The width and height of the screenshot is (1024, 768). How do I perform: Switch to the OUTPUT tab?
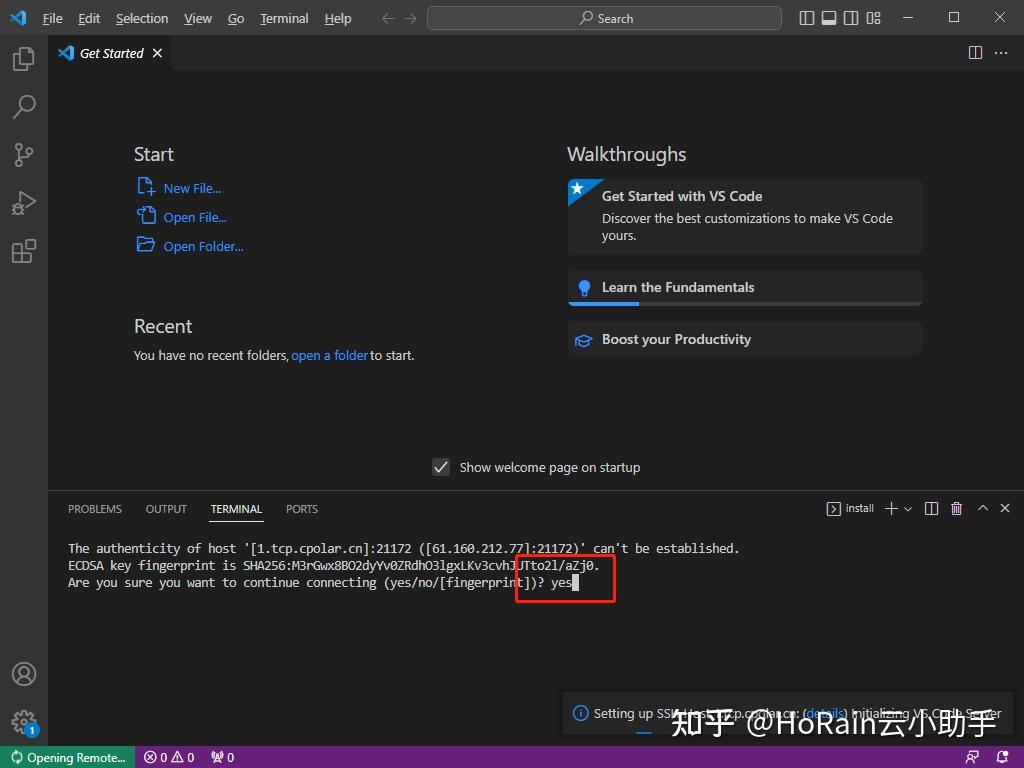coord(166,509)
